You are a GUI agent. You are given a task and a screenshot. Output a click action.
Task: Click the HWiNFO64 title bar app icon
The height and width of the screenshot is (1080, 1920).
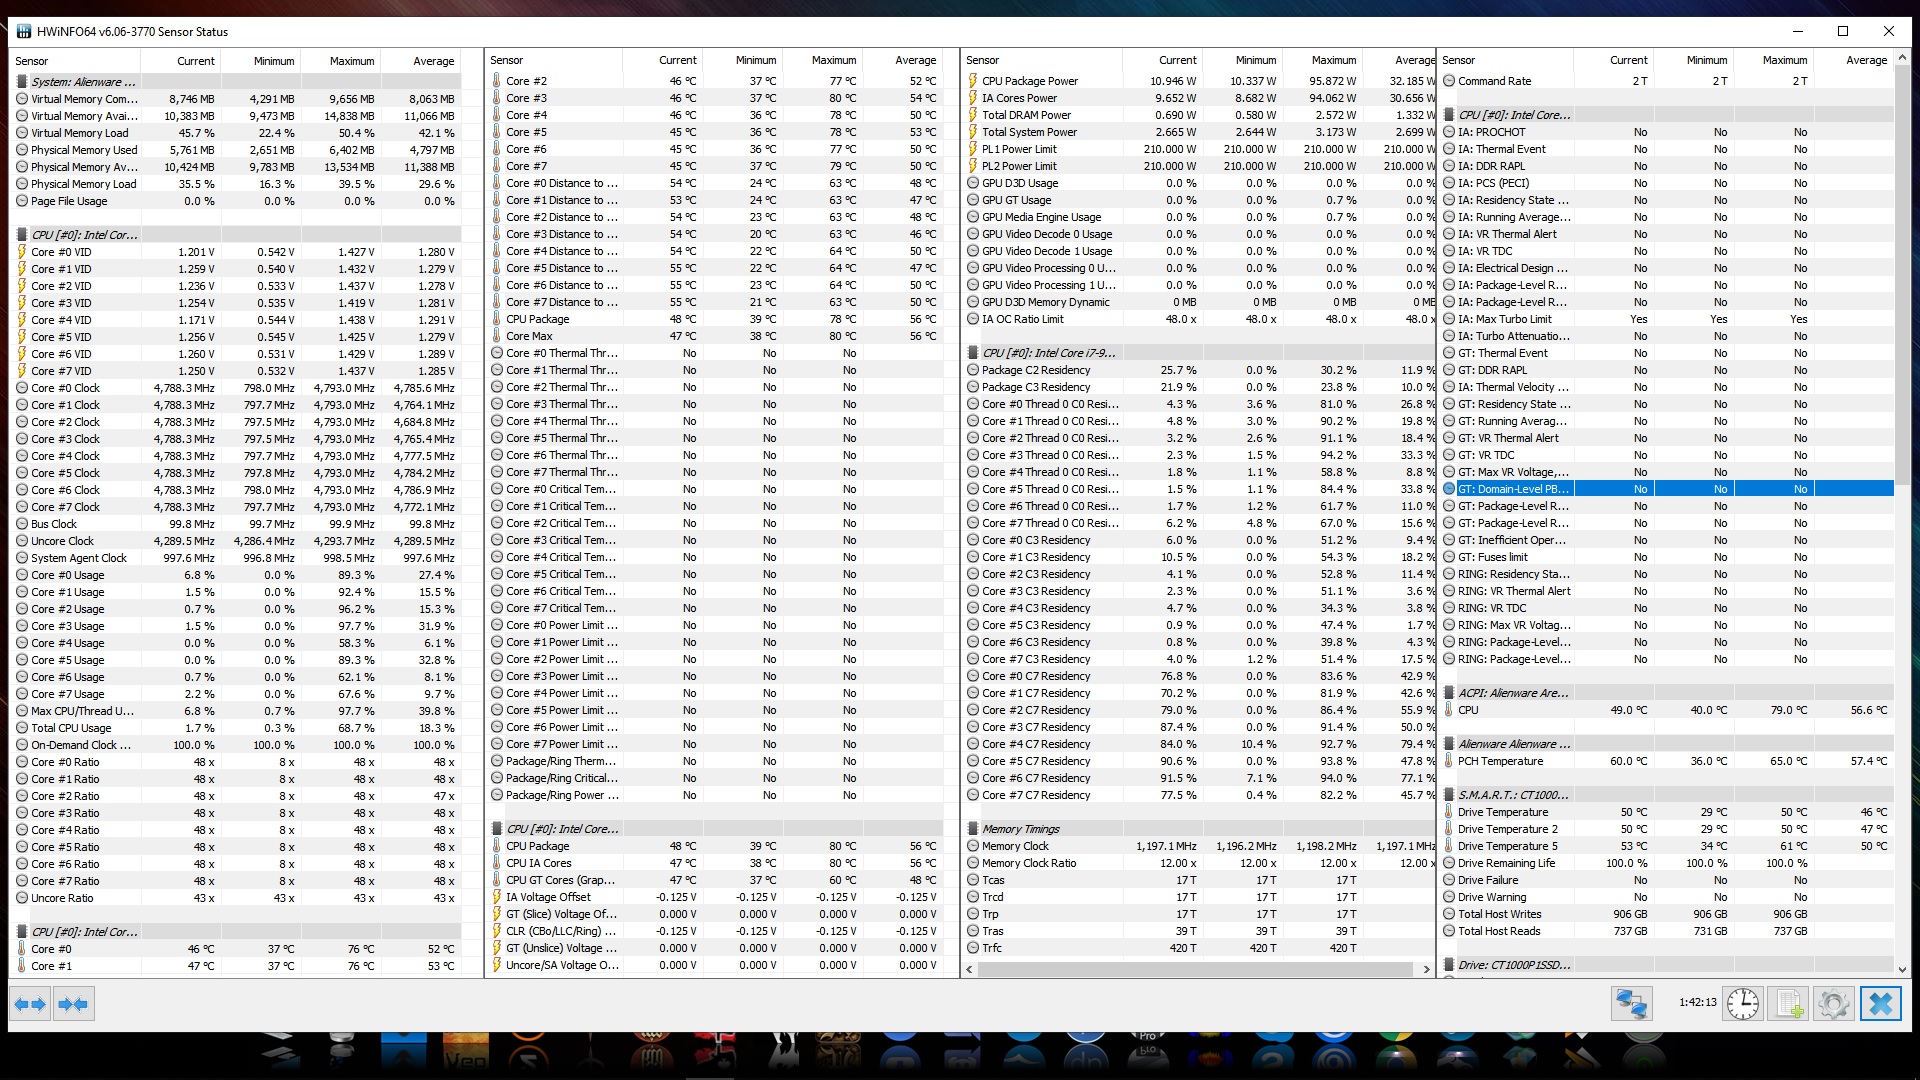23,31
